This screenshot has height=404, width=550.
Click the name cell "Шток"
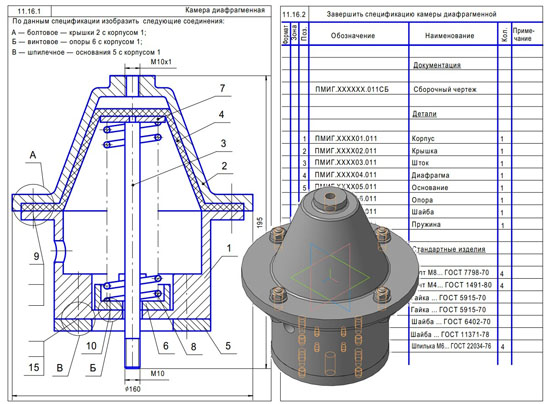420,163
